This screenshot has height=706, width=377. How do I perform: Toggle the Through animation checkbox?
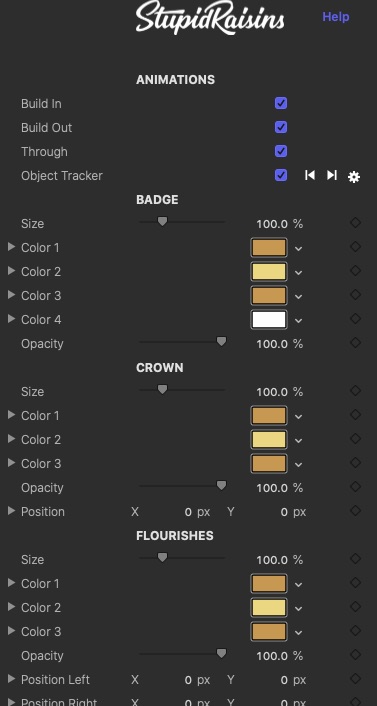(281, 151)
